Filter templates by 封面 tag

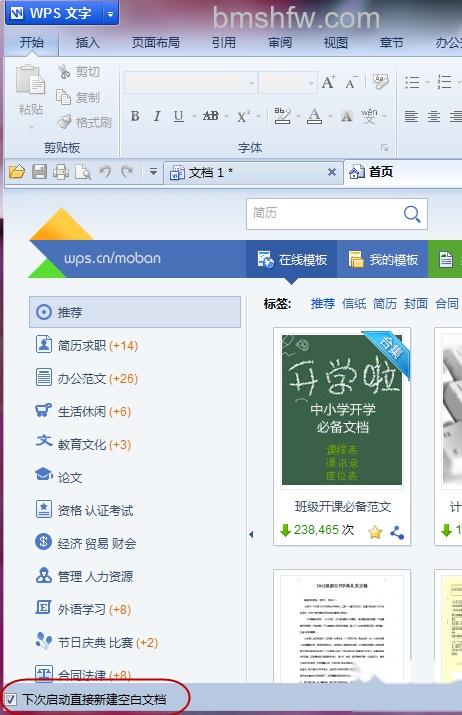click(416, 304)
